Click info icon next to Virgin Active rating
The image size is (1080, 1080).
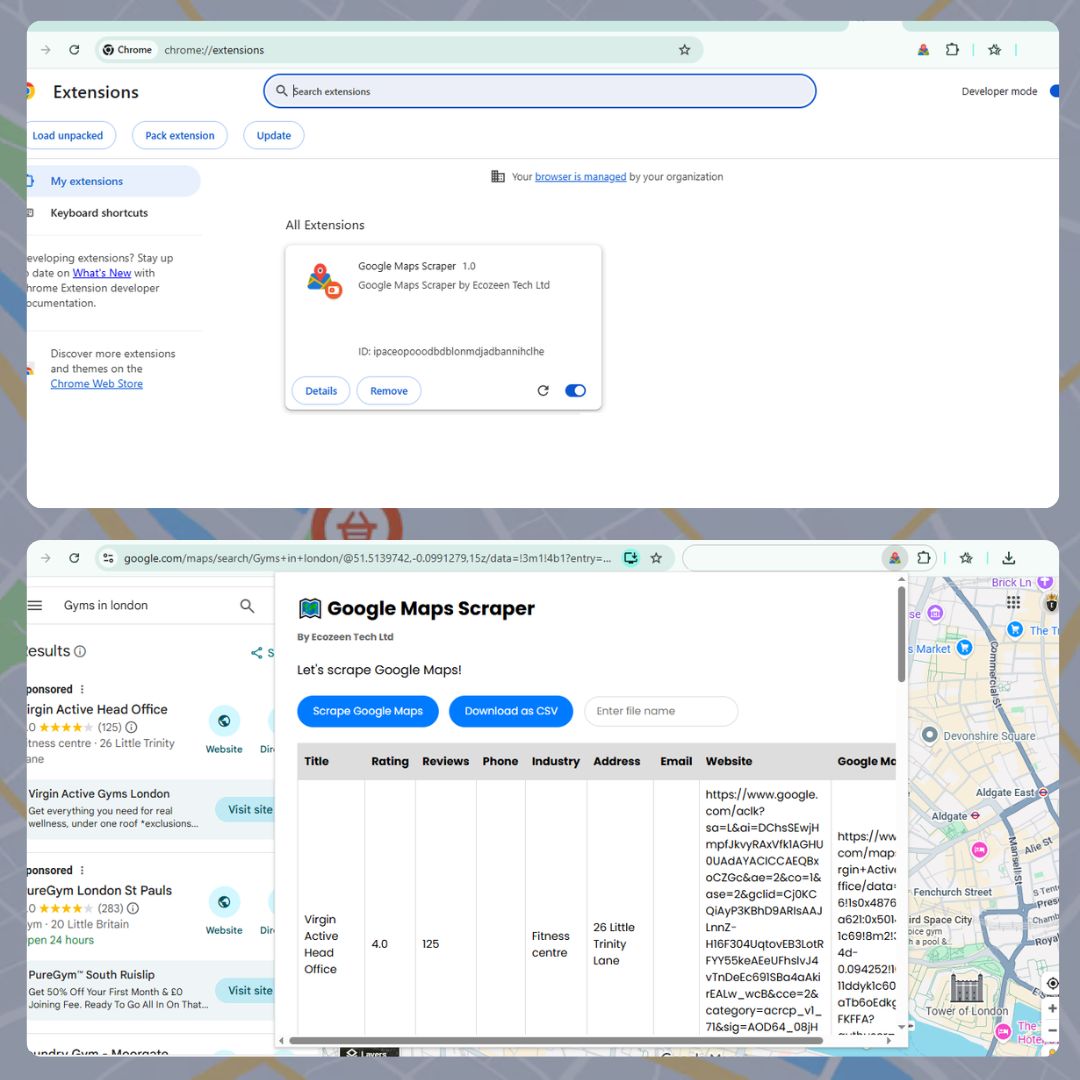tap(132, 727)
